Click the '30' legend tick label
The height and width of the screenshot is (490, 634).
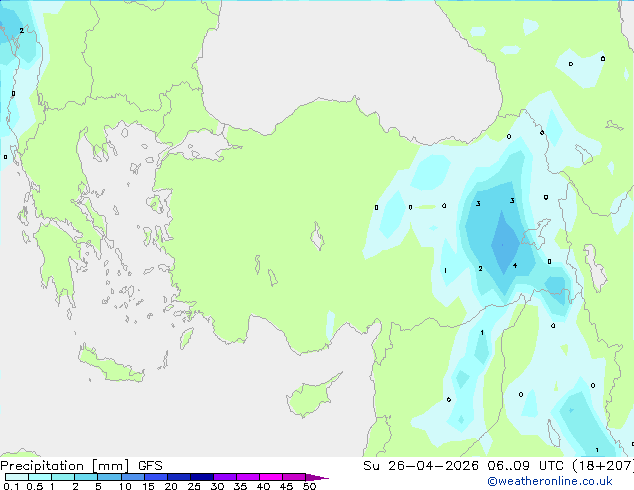click(x=218, y=486)
